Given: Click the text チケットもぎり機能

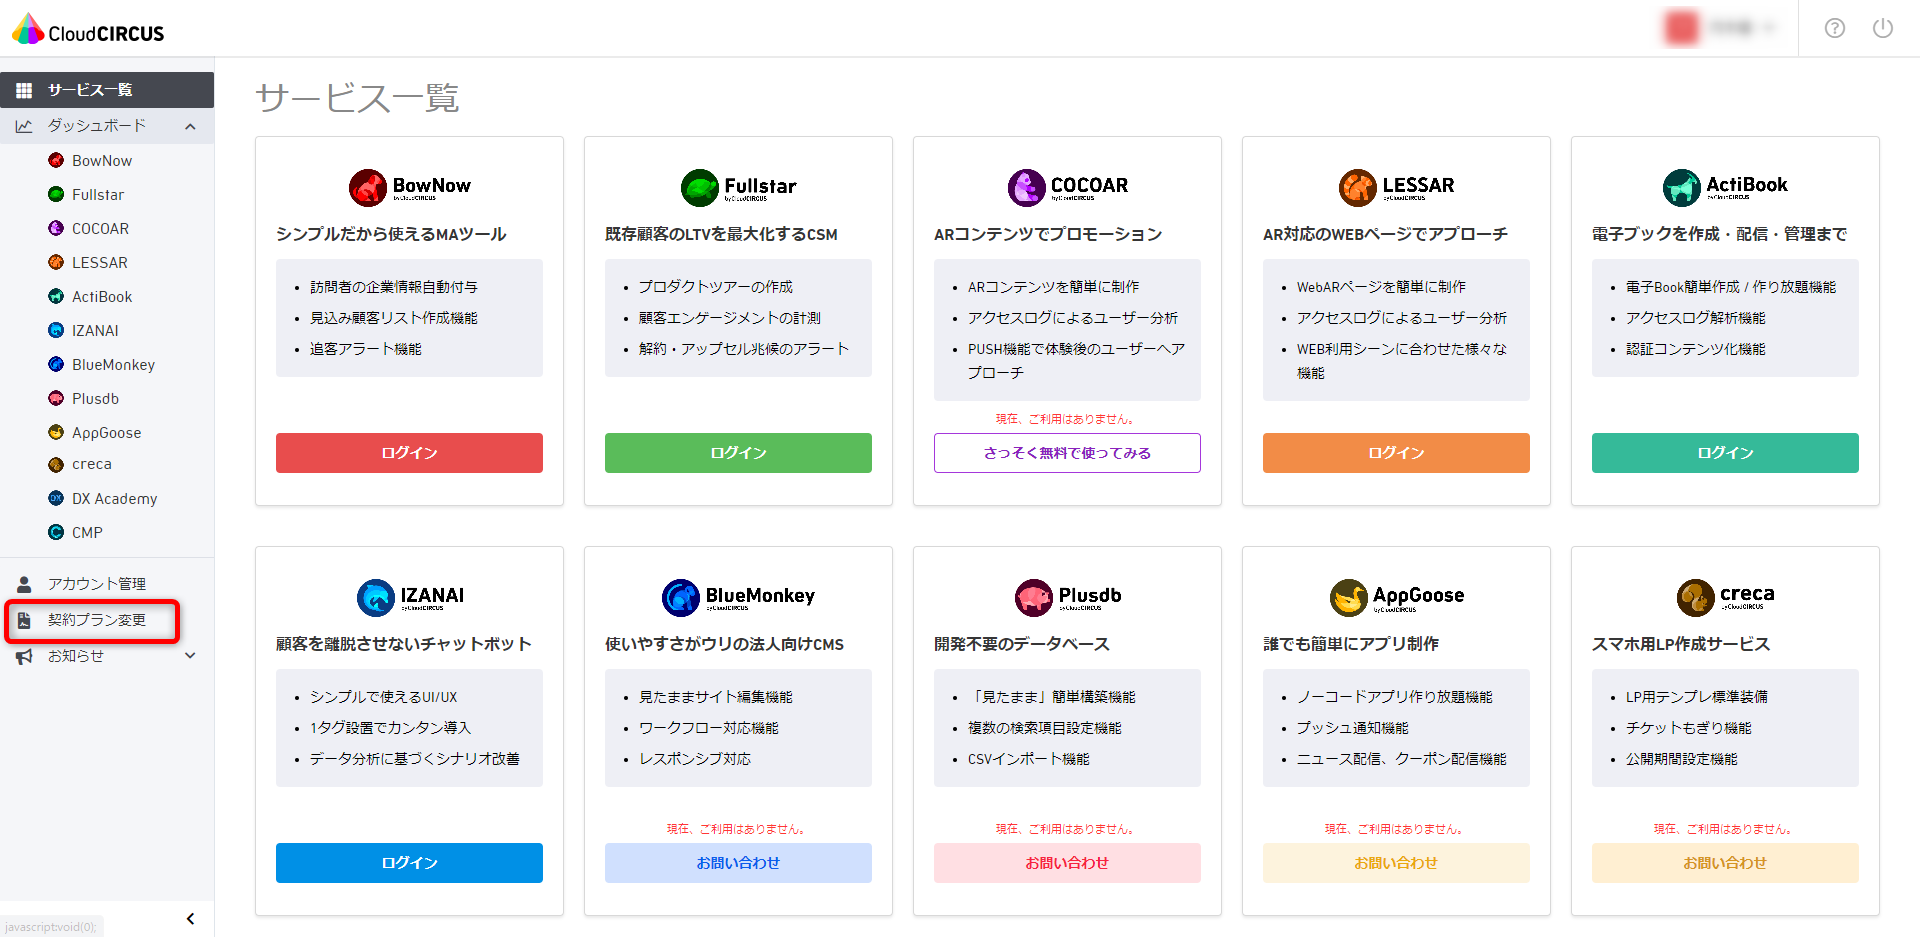Looking at the screenshot, I should [x=1689, y=728].
